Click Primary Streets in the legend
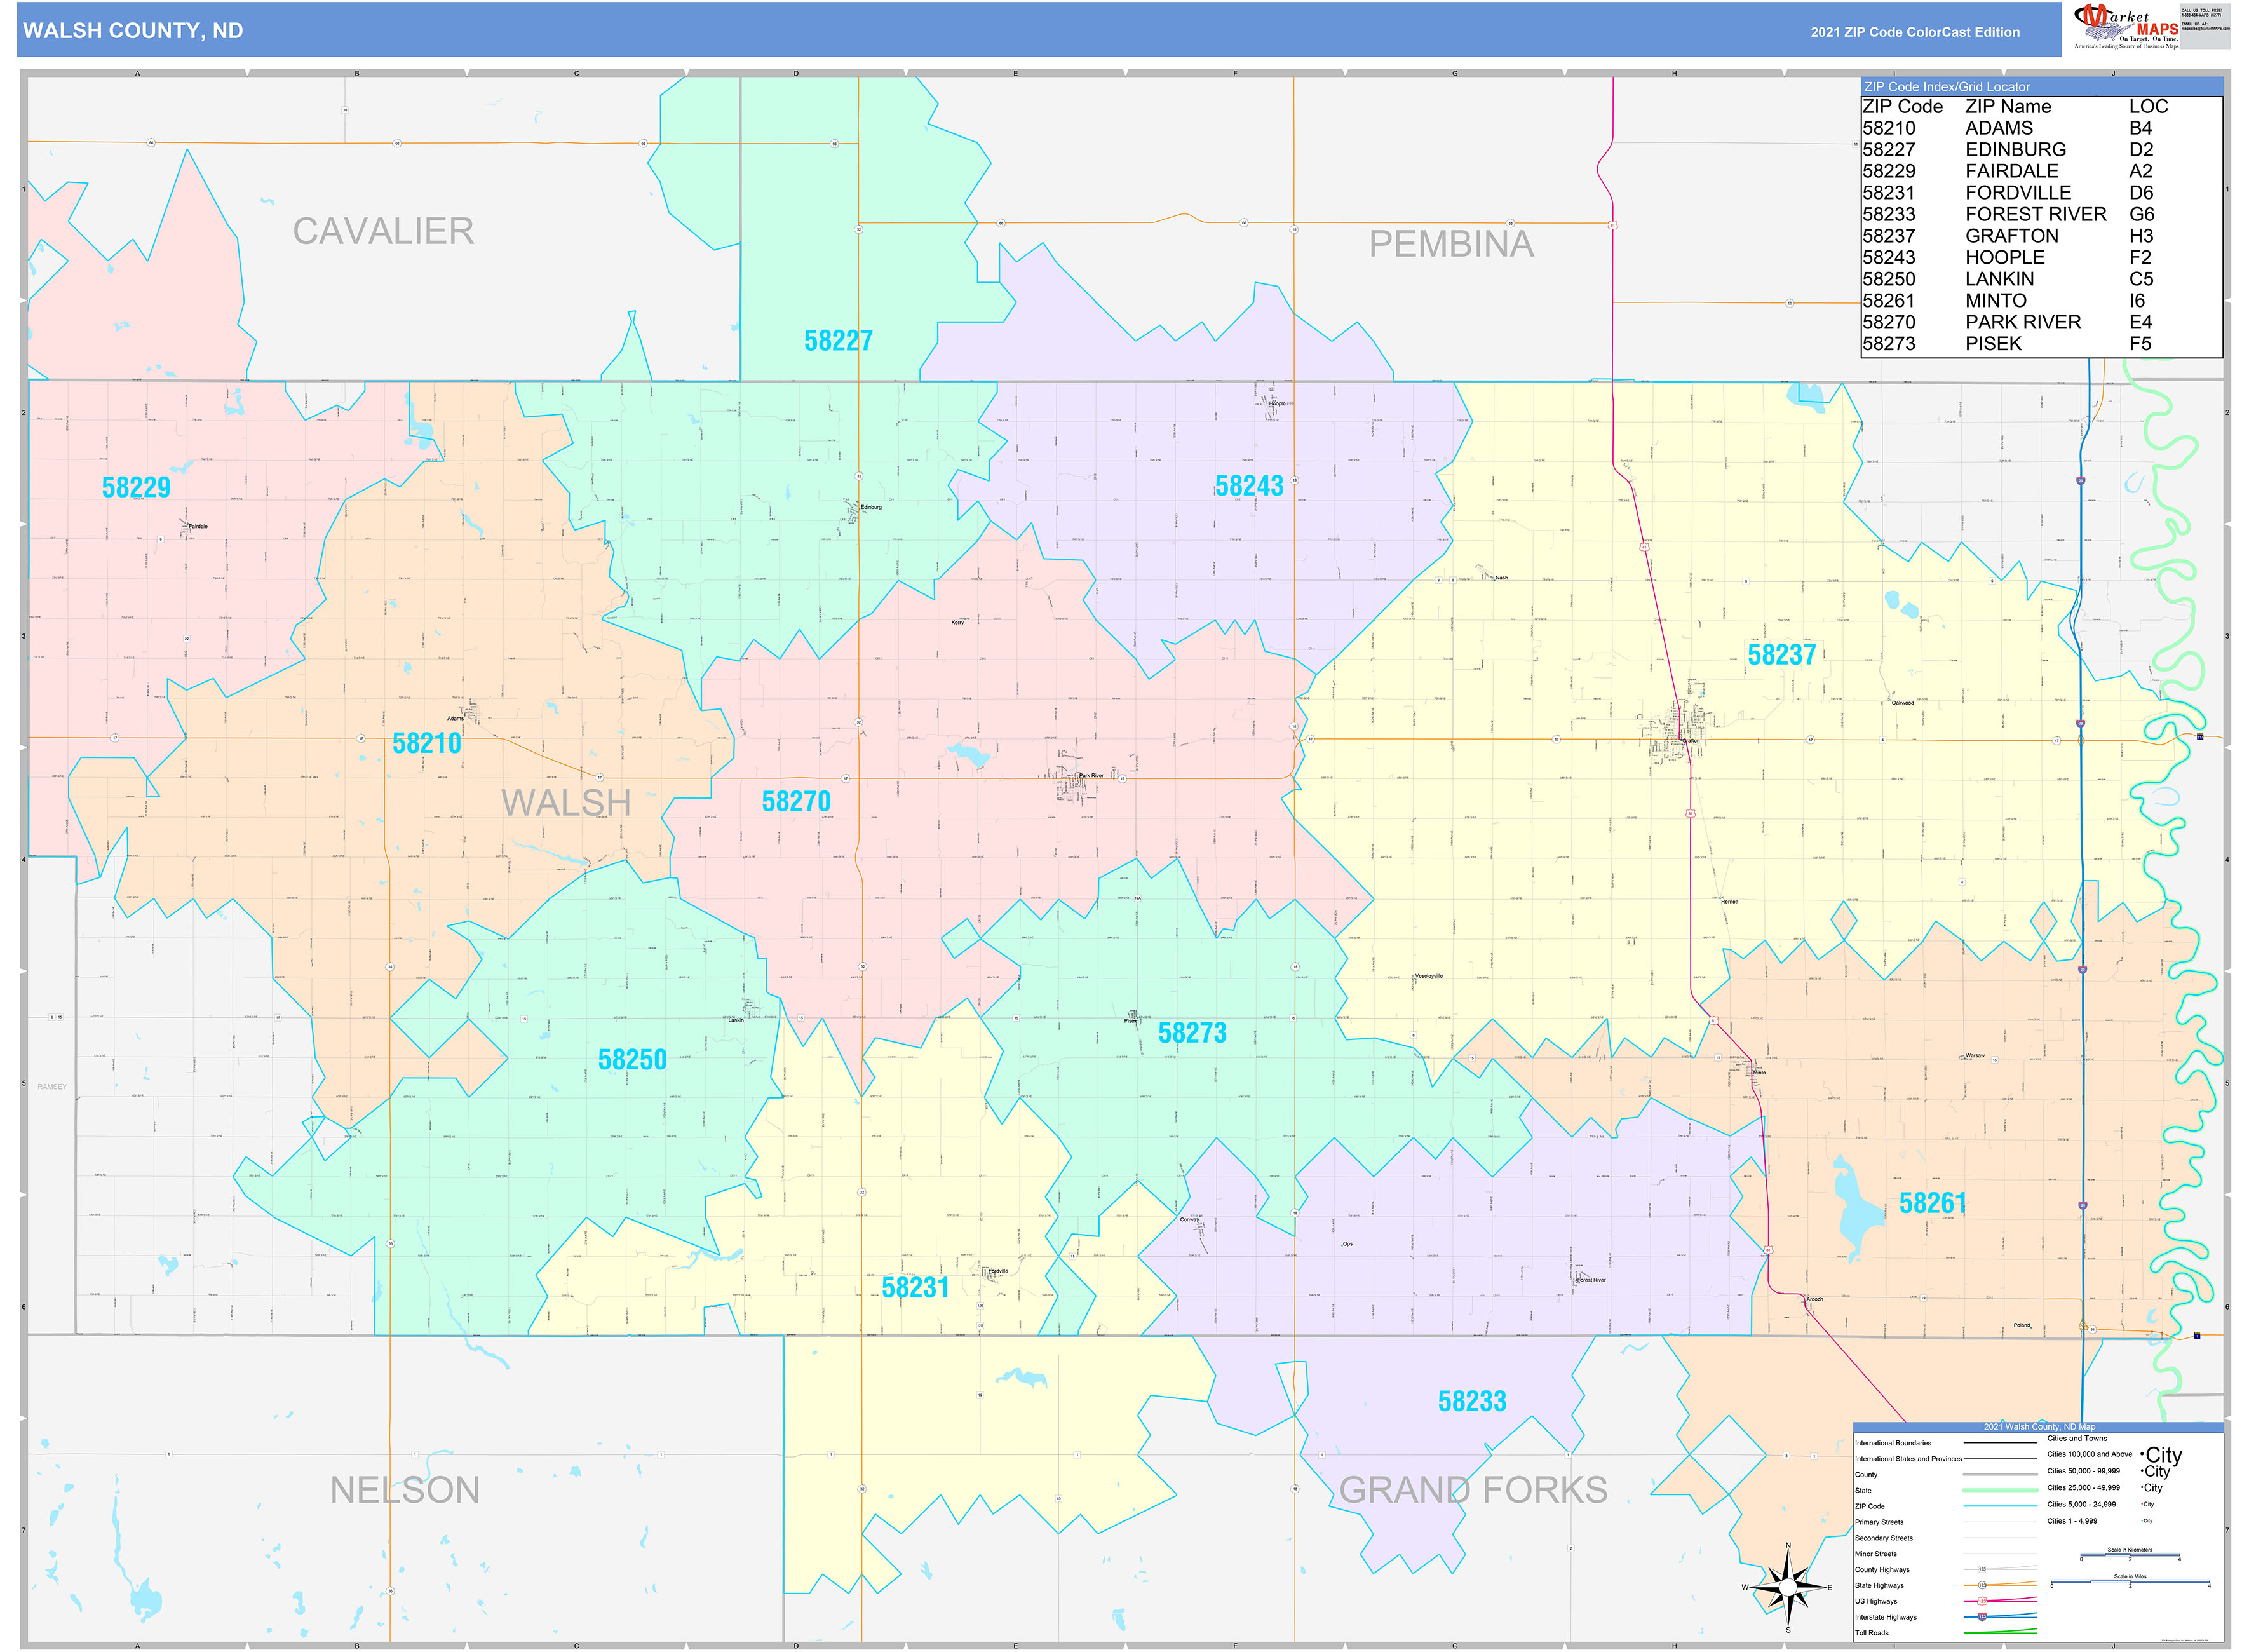The image size is (2242, 1652). click(x=1879, y=1522)
